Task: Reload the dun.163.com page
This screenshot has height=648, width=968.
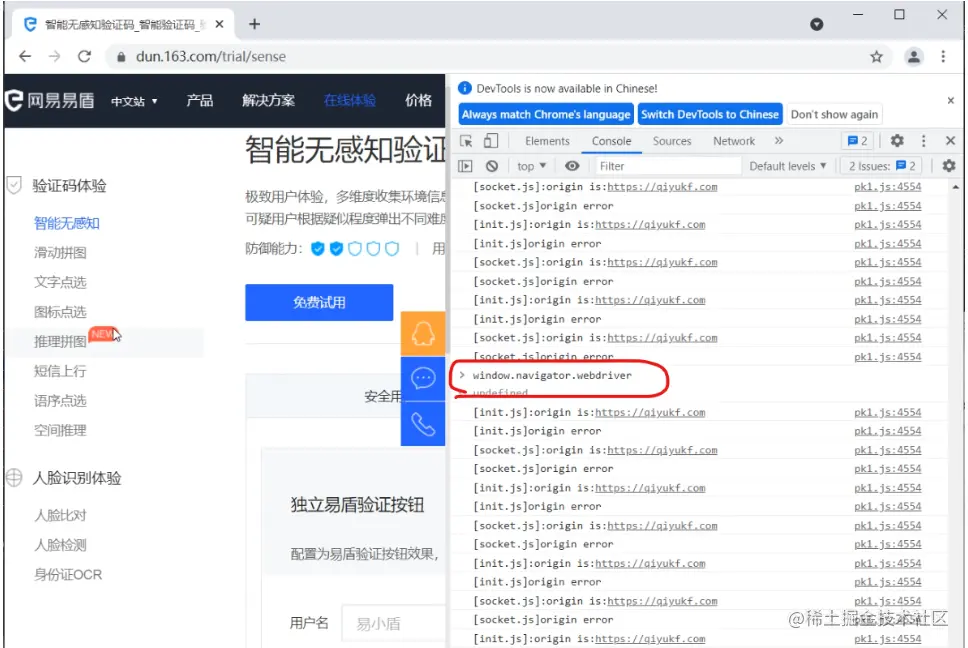Action: (x=85, y=57)
